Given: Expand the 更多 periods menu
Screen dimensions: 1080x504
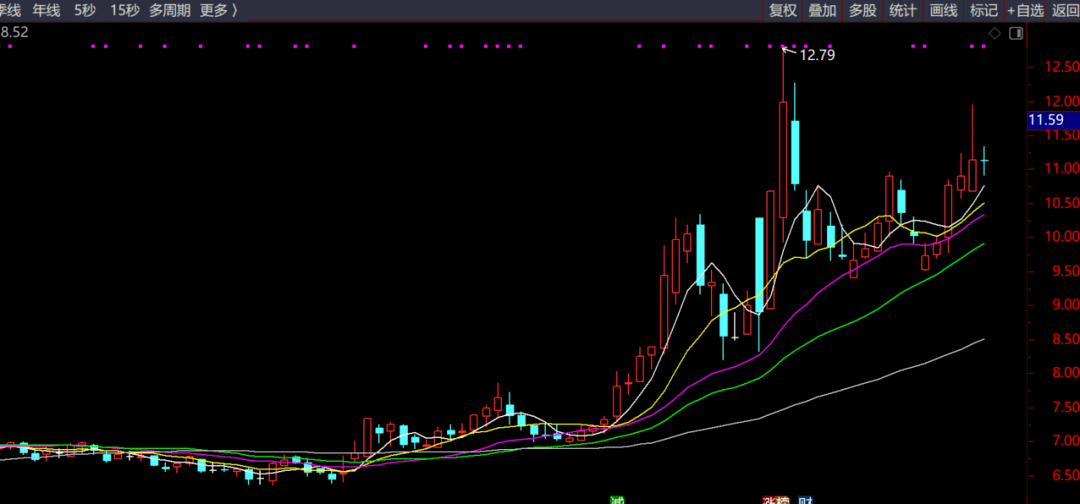Looking at the screenshot, I should pyautogui.click(x=218, y=10).
